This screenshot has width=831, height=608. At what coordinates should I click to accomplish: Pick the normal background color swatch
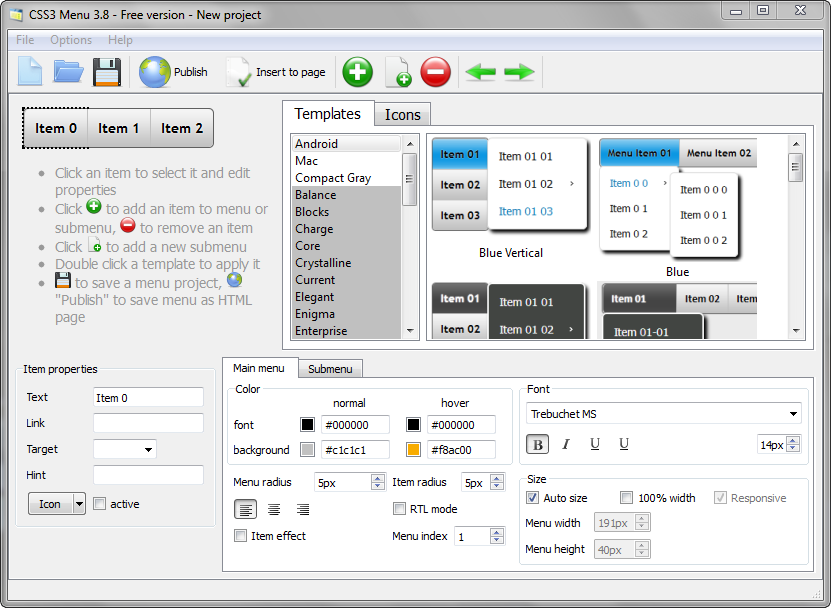pos(307,450)
